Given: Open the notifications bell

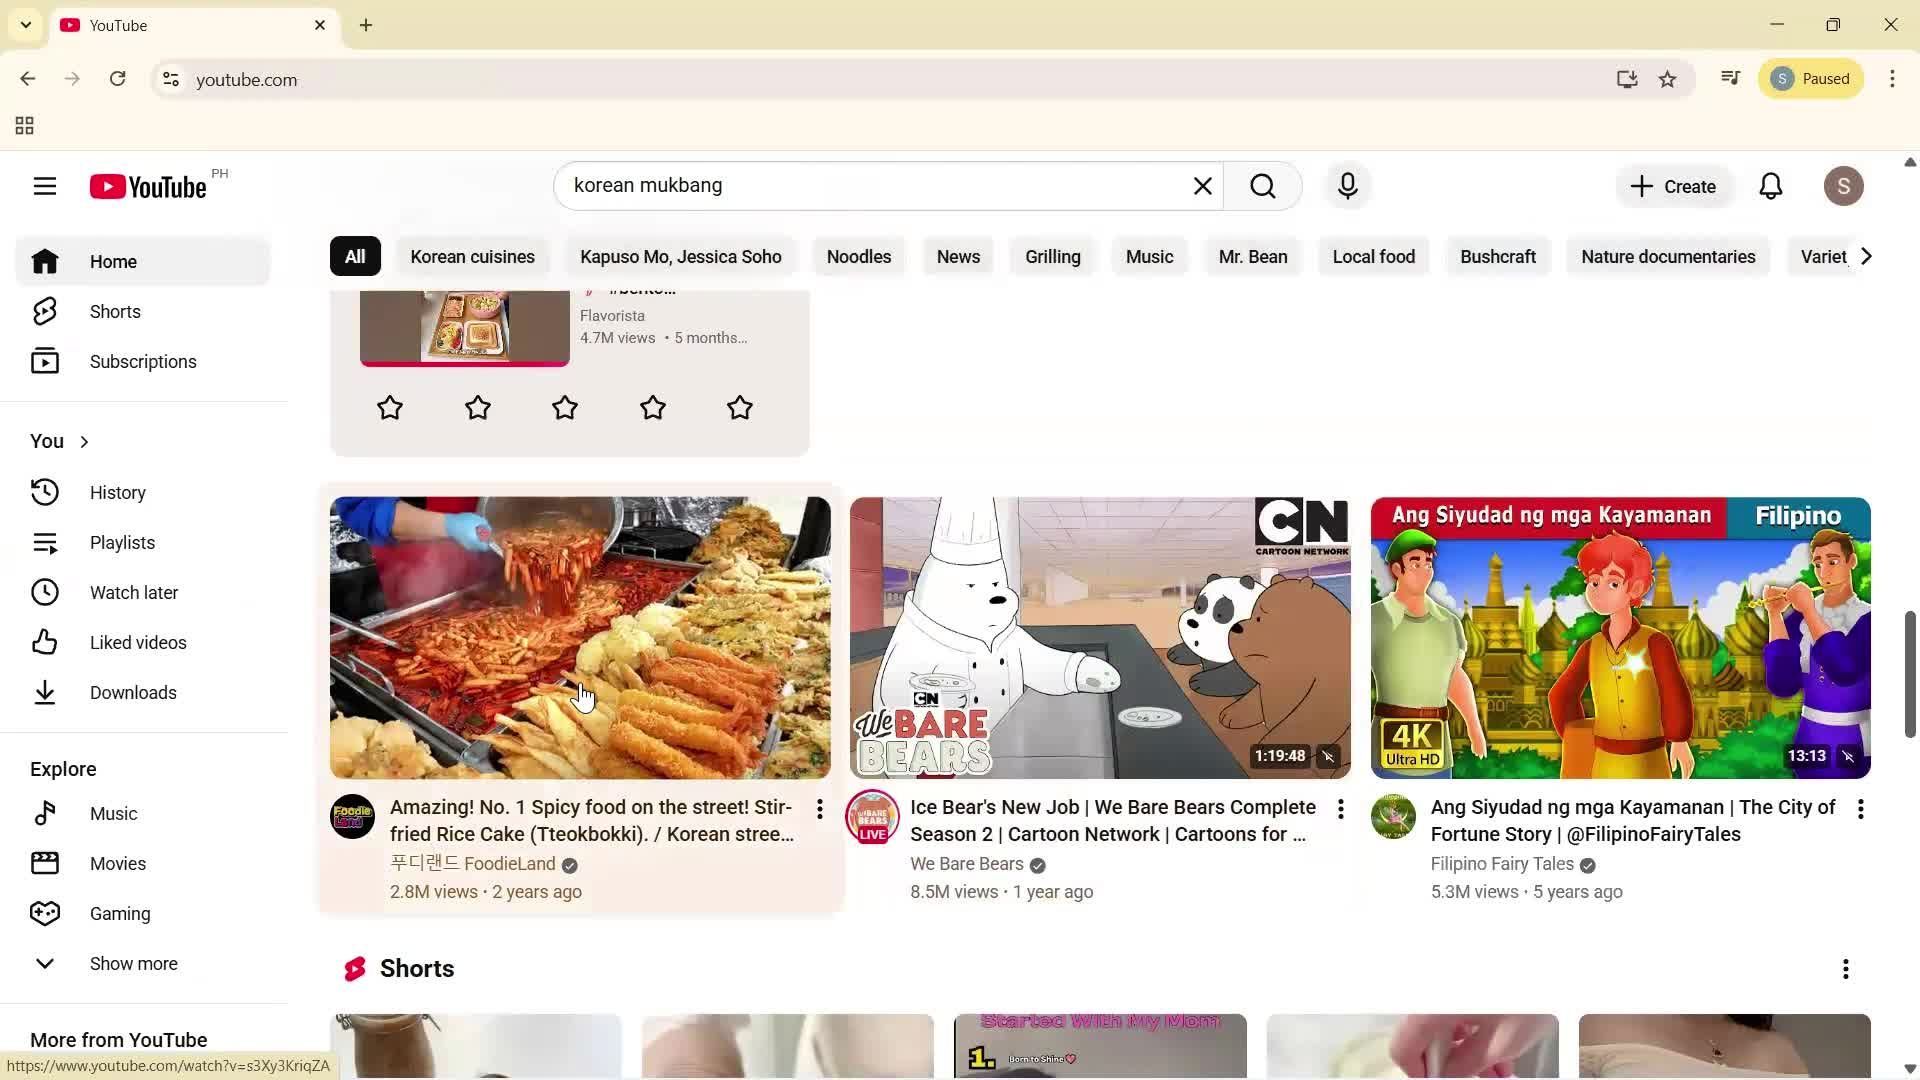Looking at the screenshot, I should click(1771, 185).
